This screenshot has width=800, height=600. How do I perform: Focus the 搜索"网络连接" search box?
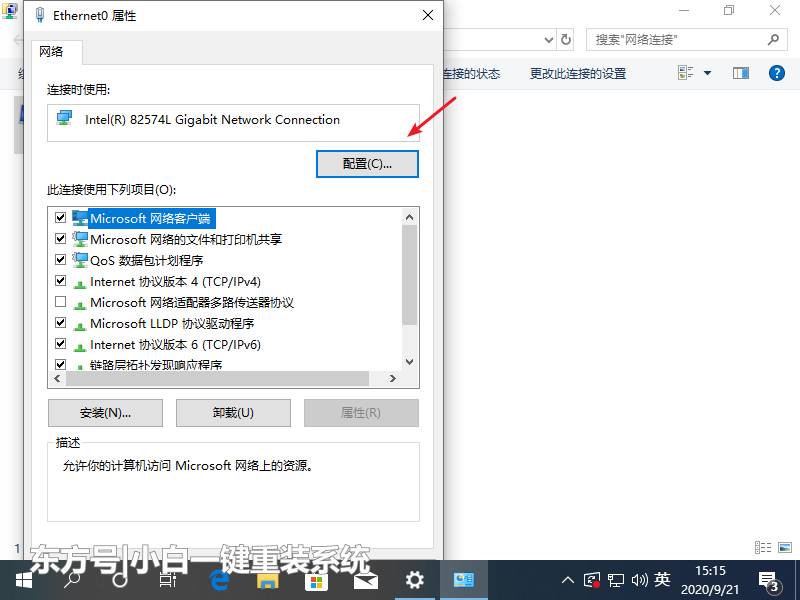pos(685,39)
